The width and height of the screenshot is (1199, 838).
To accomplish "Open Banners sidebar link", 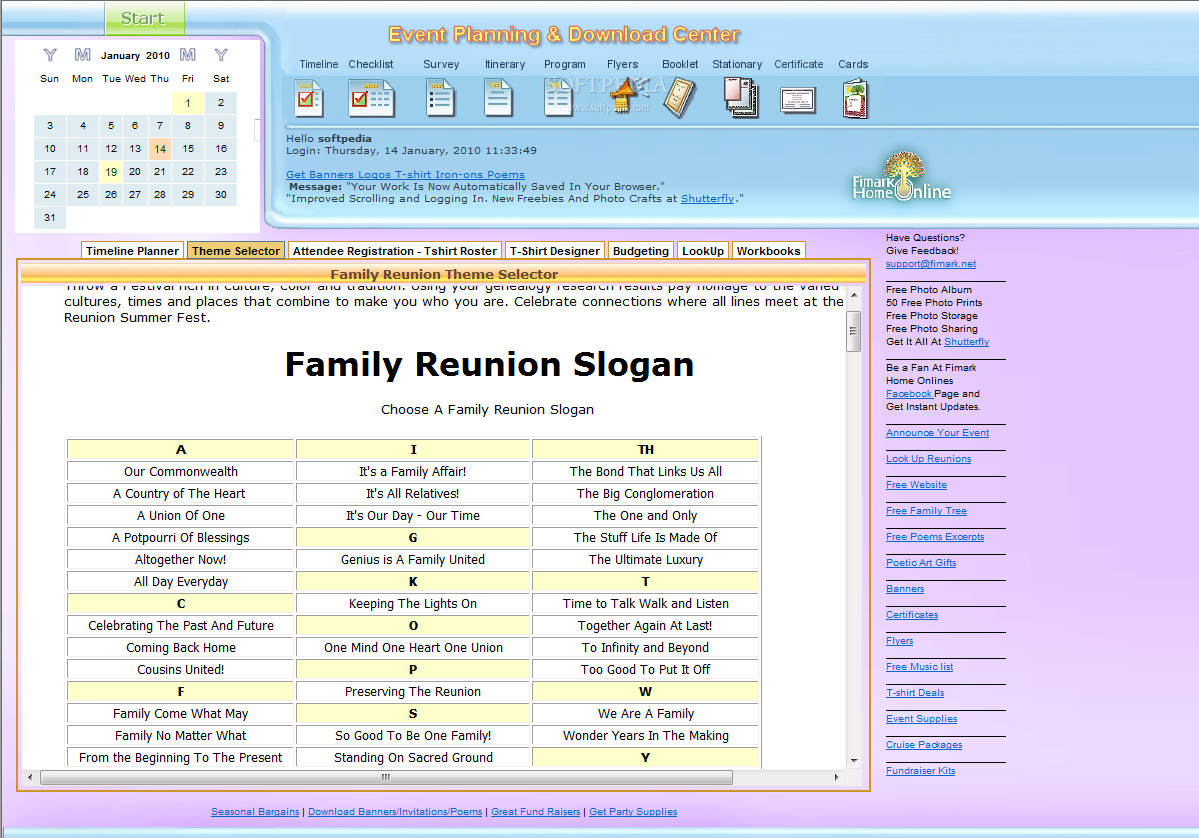I will (905, 589).
